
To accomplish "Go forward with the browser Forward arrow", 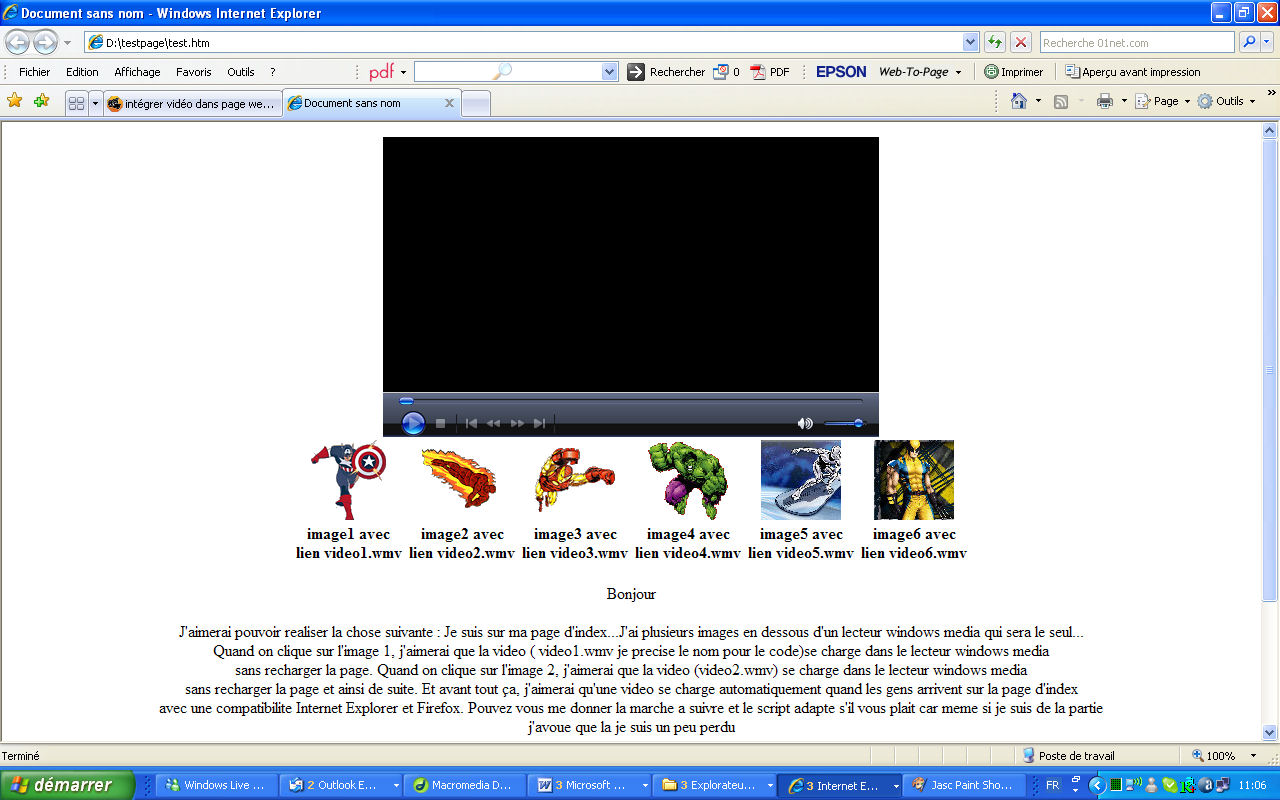I will point(46,42).
